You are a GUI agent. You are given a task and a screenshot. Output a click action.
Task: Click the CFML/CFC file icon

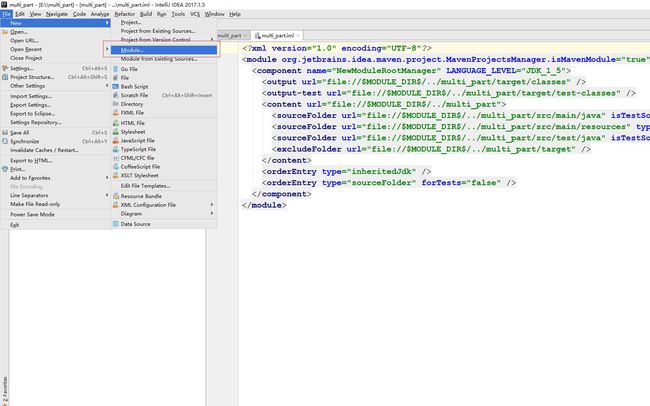coord(116,158)
